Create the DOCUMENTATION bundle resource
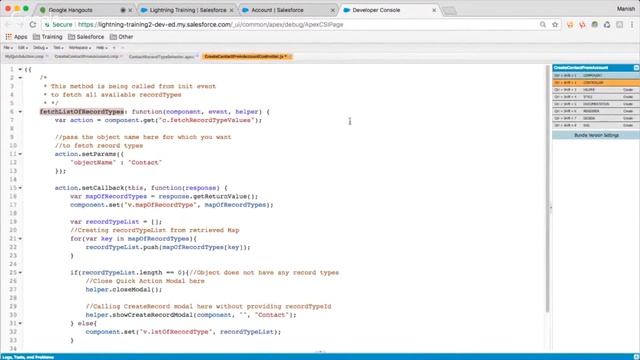The width and height of the screenshot is (640, 360). click(628, 104)
